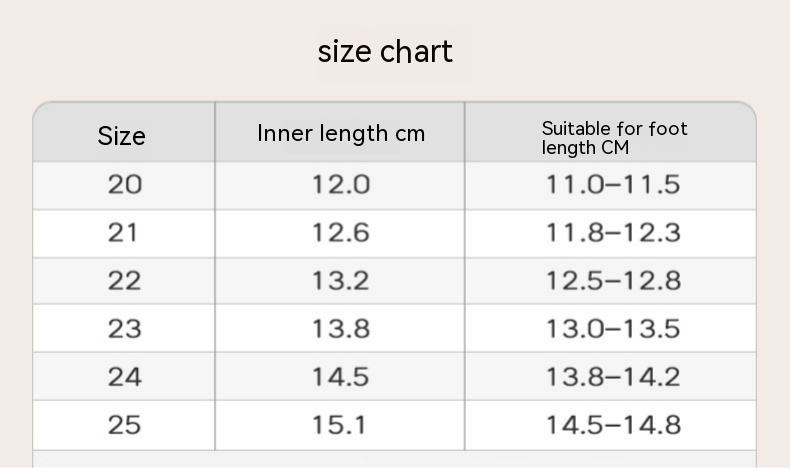Select size 25 in the table

click(125, 425)
